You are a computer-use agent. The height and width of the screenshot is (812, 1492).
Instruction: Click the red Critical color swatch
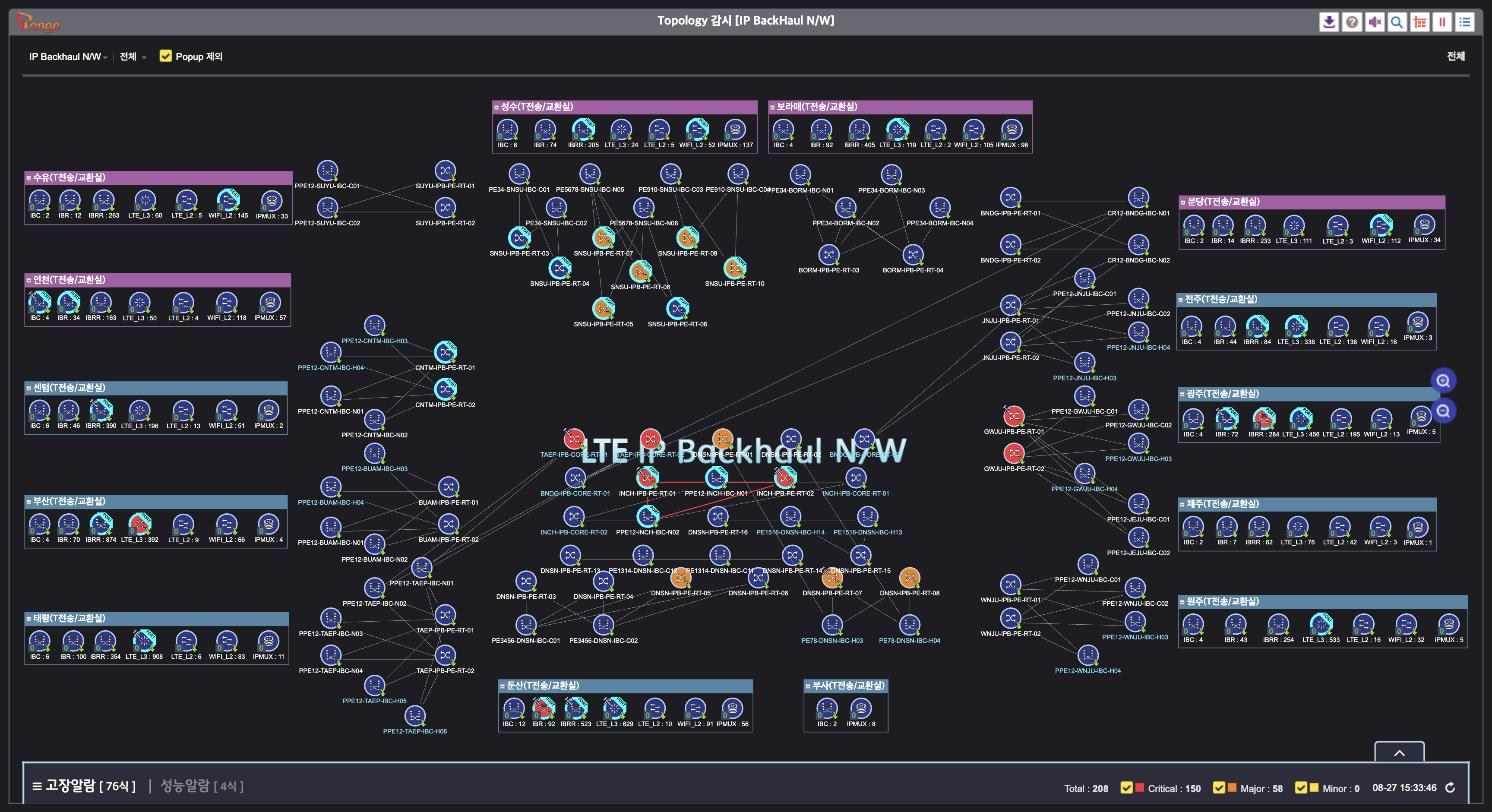1140,788
